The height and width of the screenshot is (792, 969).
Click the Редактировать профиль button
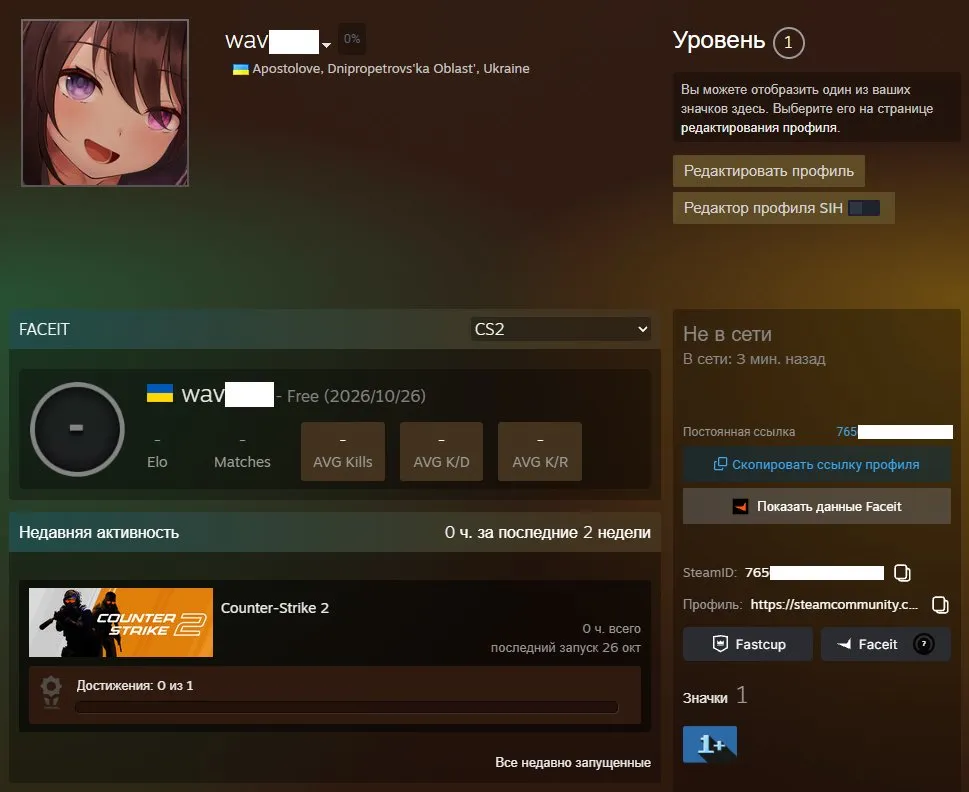(x=769, y=171)
